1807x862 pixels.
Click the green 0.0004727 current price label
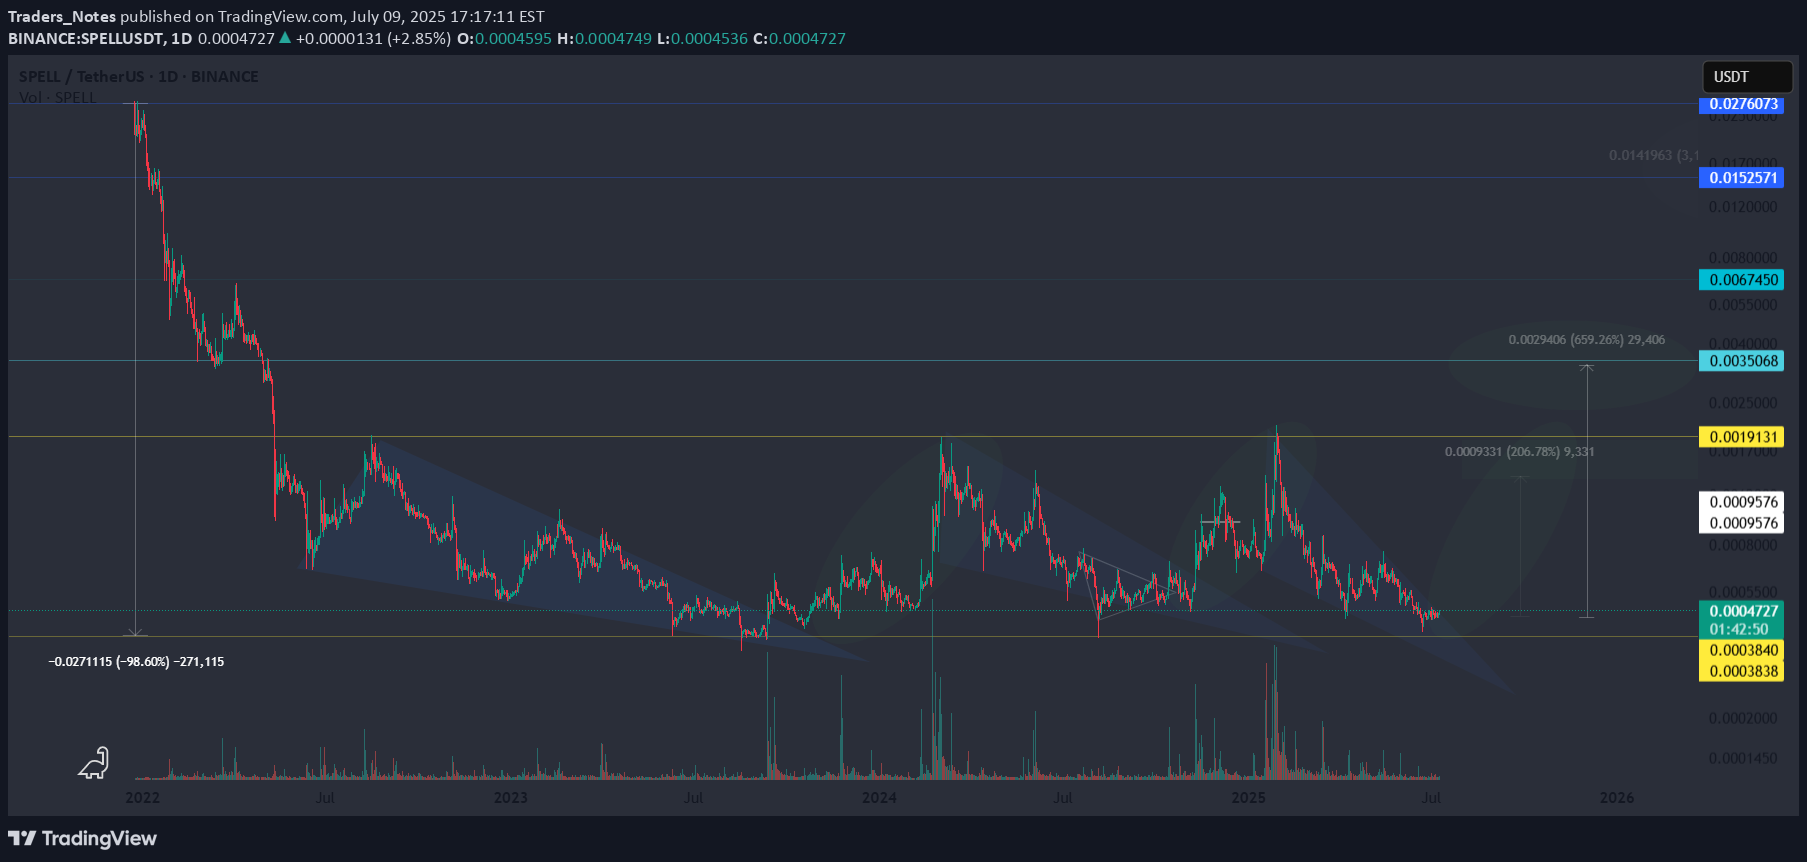click(1743, 611)
